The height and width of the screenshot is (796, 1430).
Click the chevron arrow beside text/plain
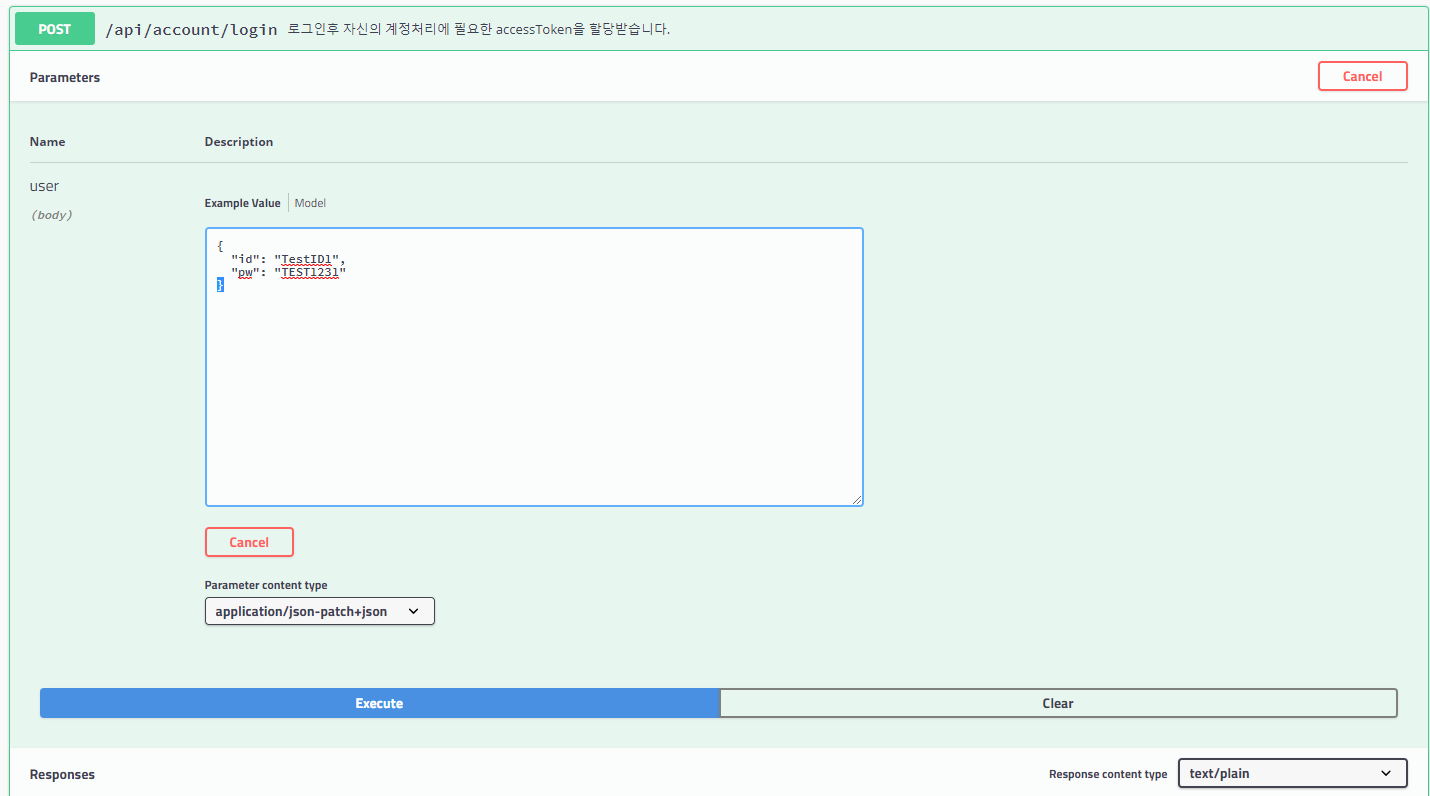(x=1386, y=773)
